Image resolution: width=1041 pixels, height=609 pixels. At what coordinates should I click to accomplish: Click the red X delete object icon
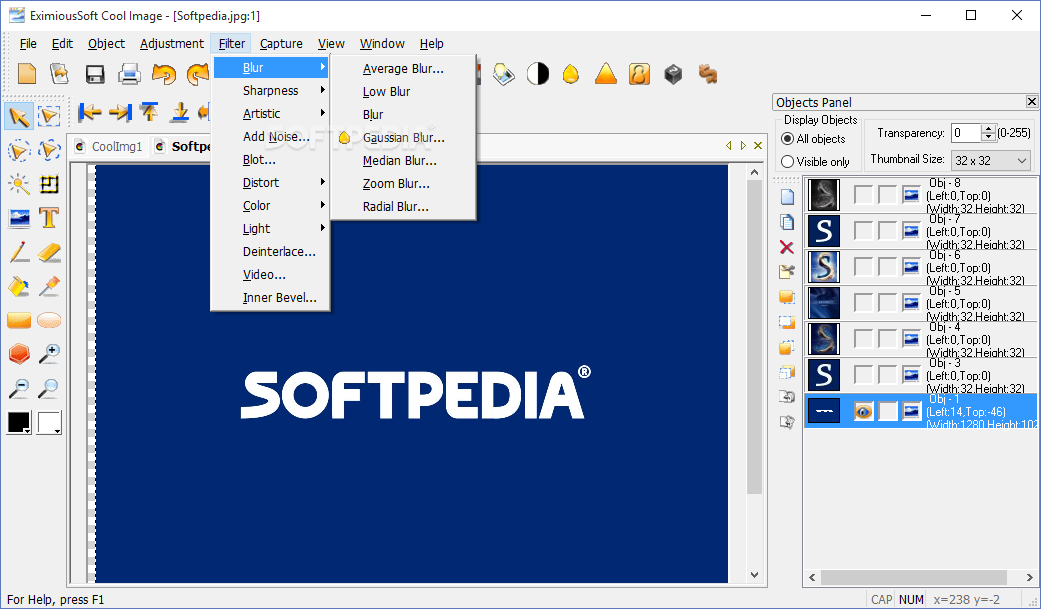[x=787, y=248]
